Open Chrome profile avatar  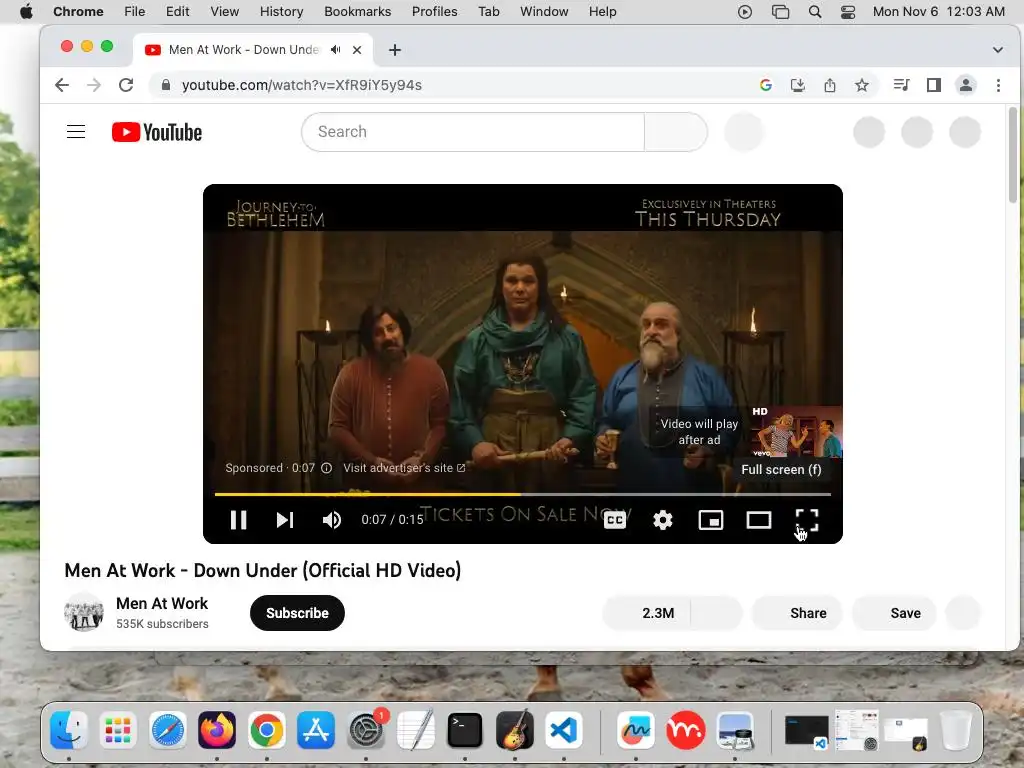click(x=966, y=85)
